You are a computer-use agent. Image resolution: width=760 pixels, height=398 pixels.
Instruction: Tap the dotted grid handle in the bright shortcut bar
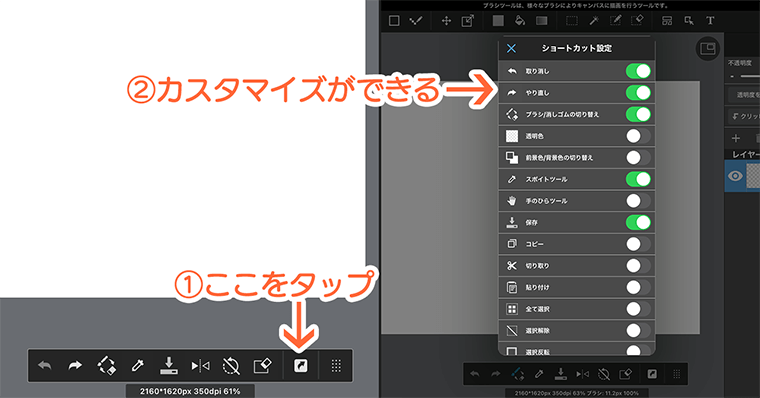[336, 366]
